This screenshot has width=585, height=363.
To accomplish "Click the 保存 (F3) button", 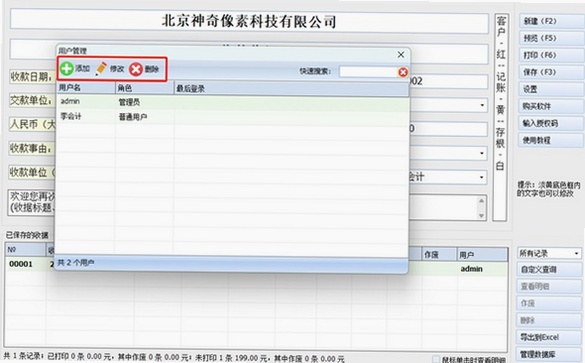I will [551, 72].
